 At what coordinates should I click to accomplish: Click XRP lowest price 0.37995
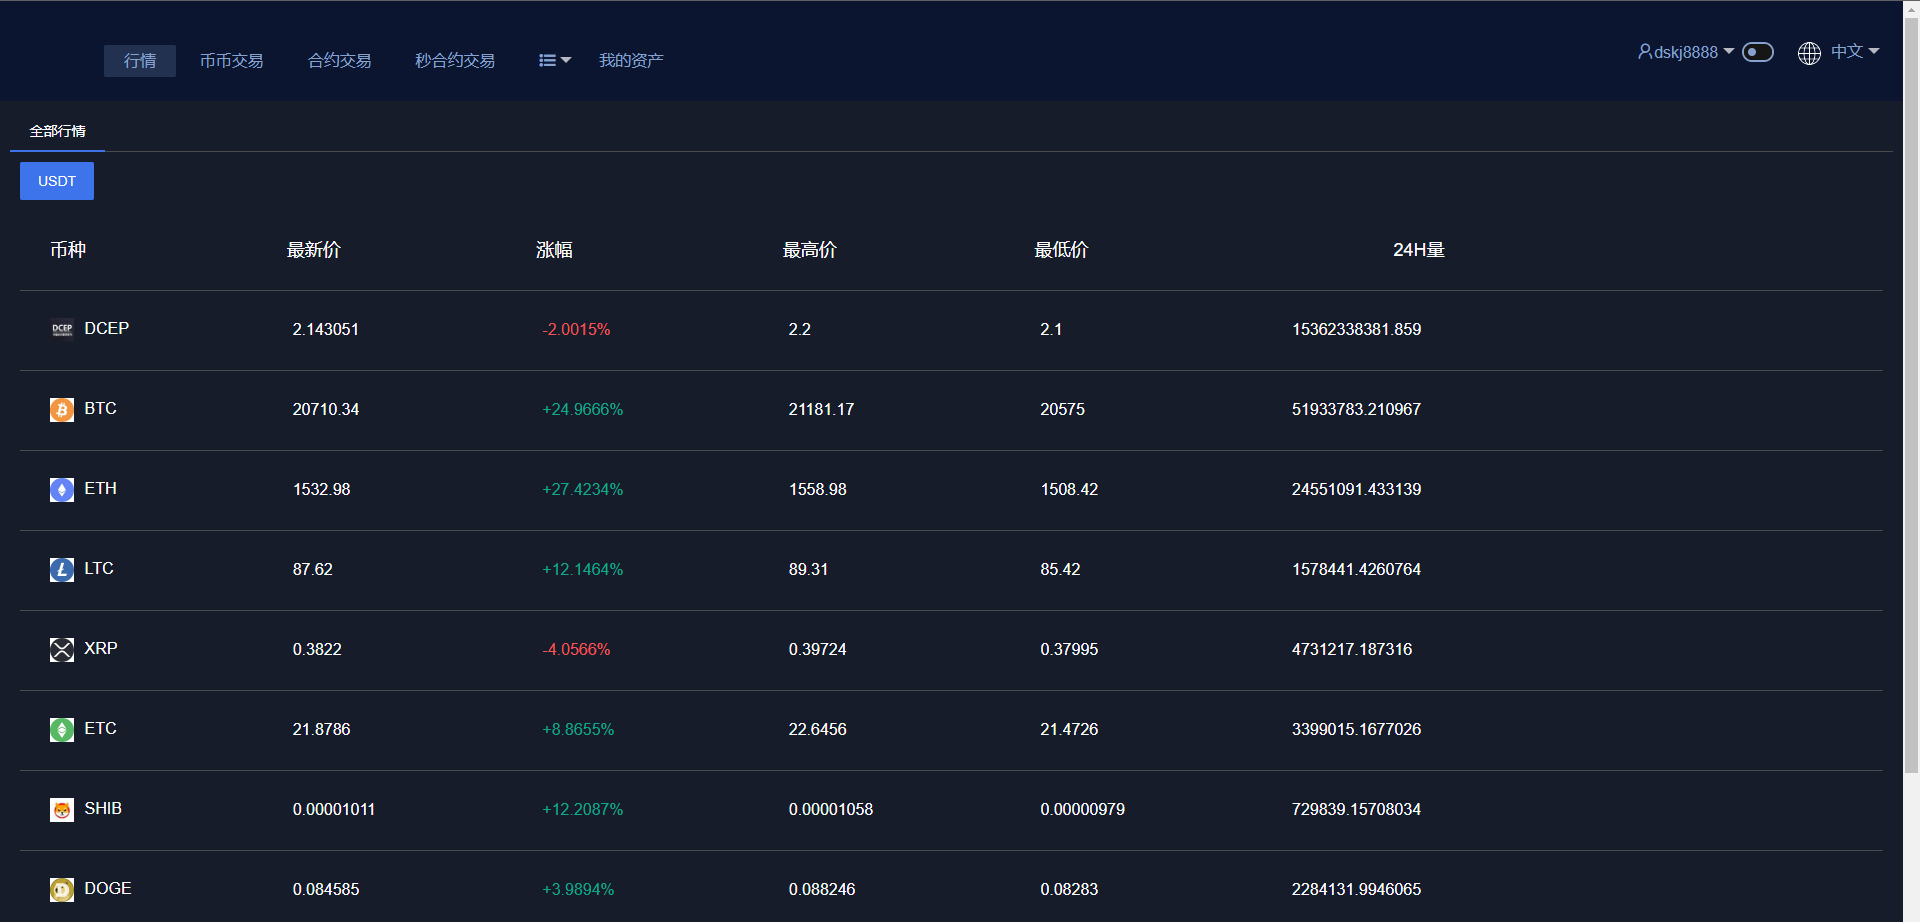click(1069, 649)
